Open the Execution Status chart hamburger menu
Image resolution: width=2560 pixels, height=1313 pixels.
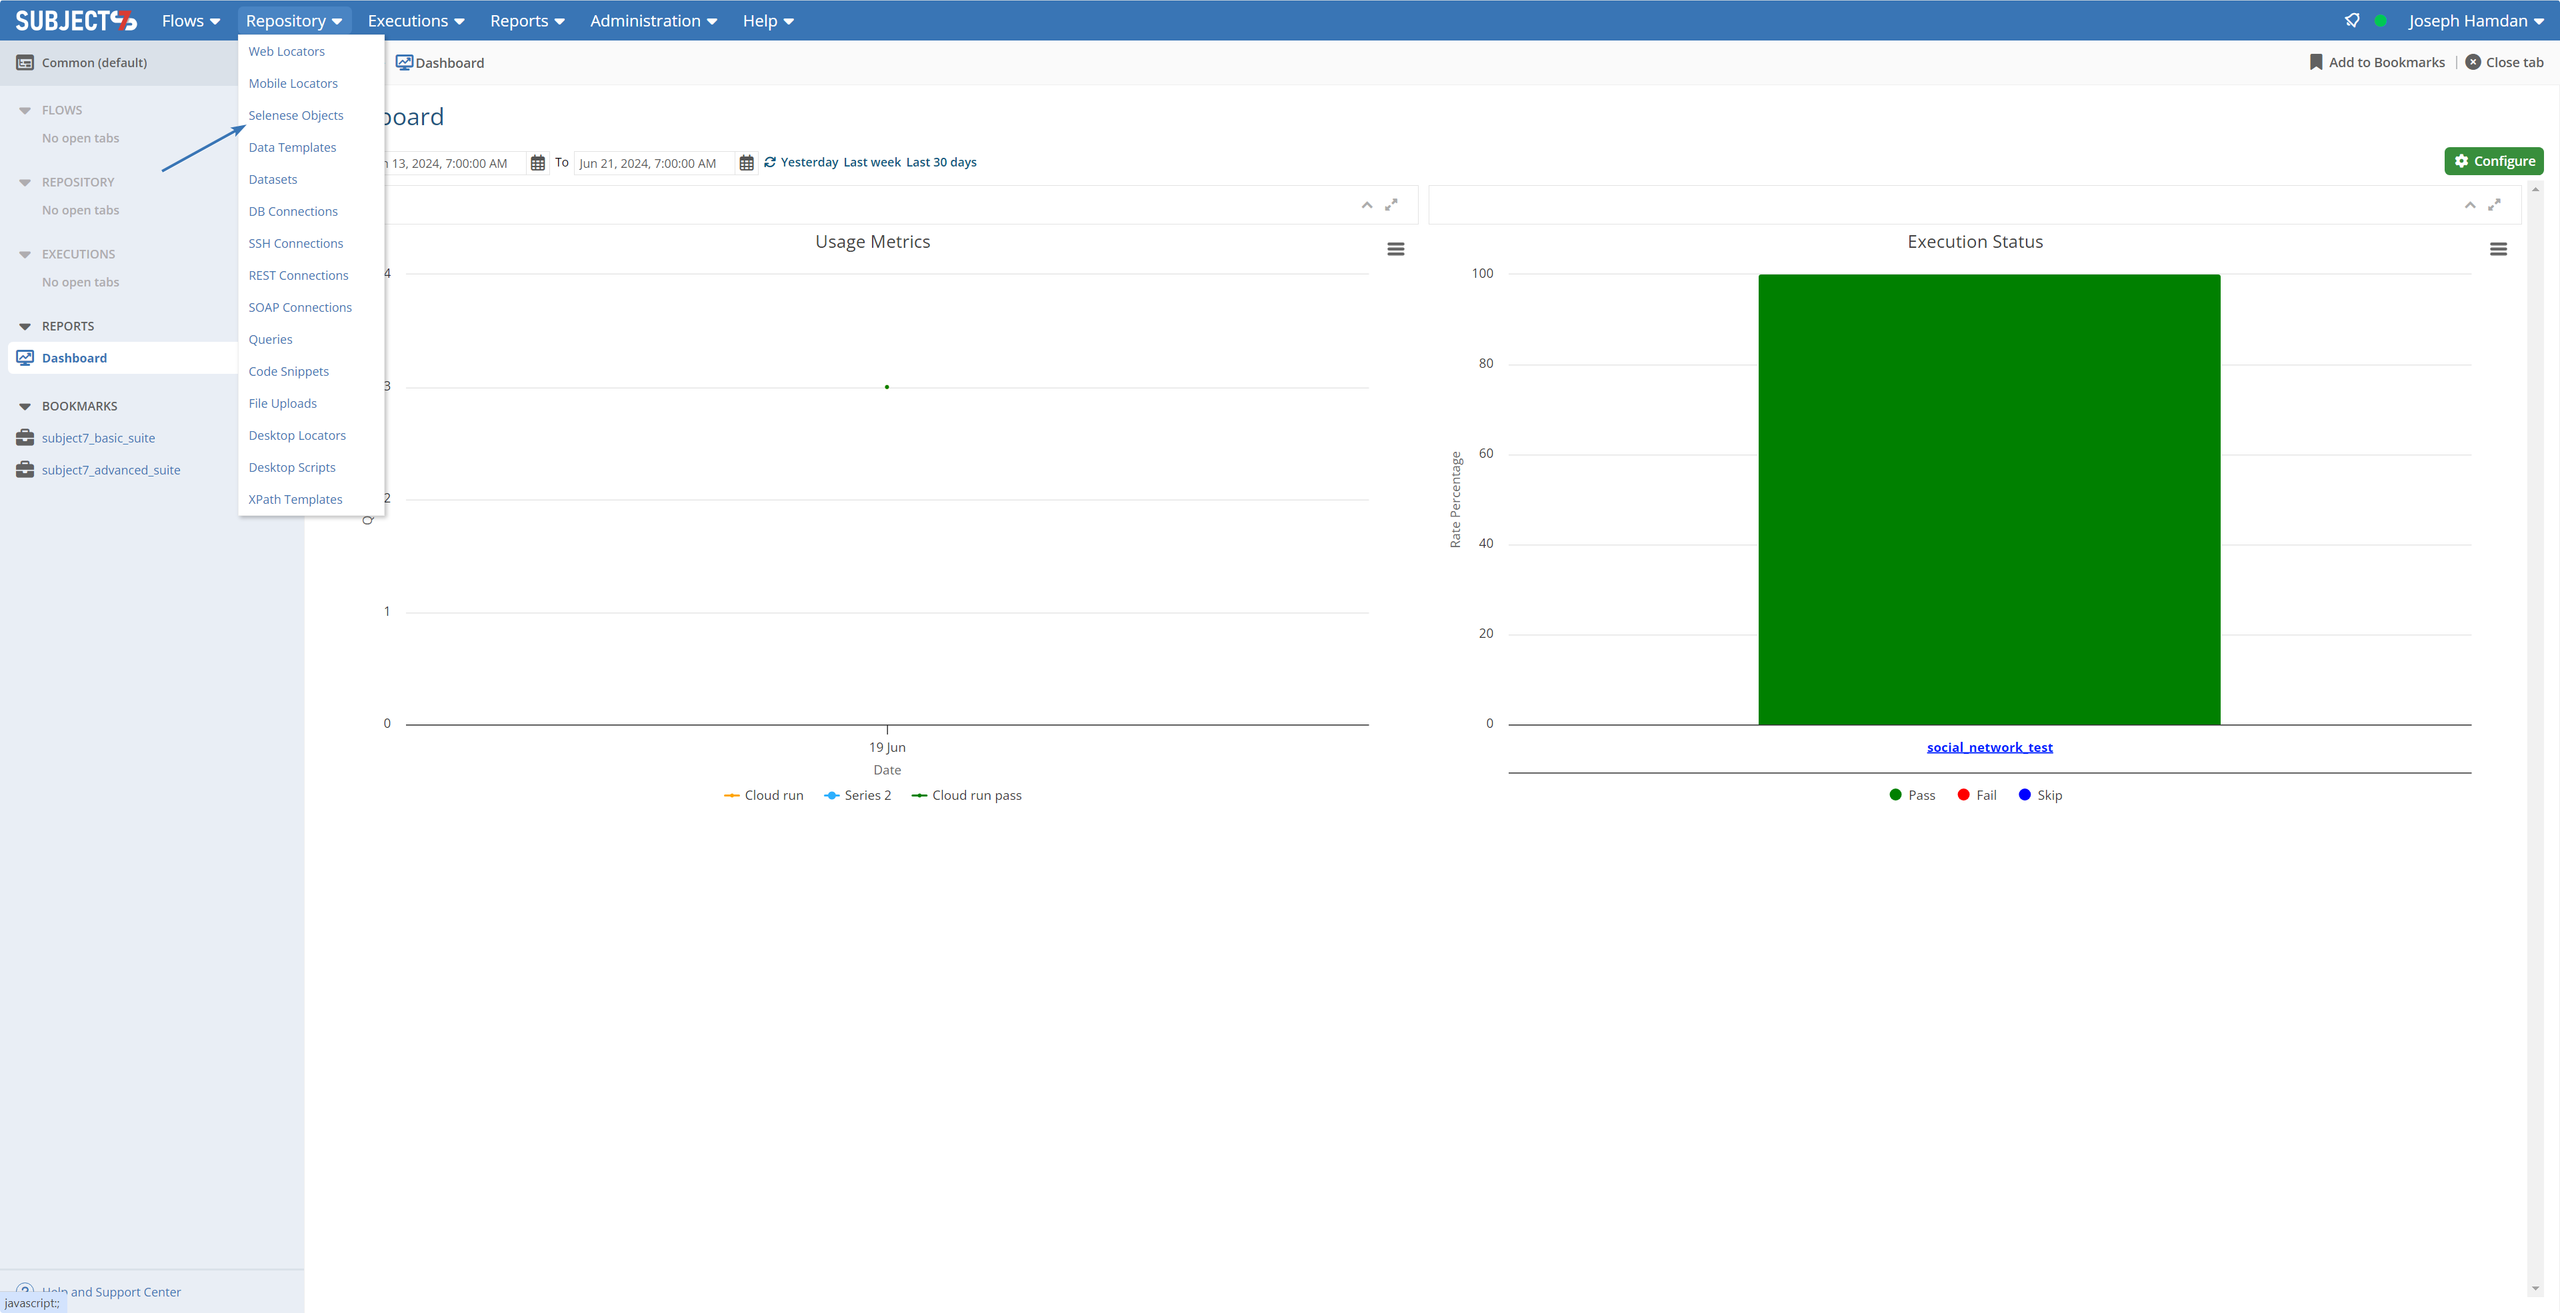click(x=2498, y=249)
